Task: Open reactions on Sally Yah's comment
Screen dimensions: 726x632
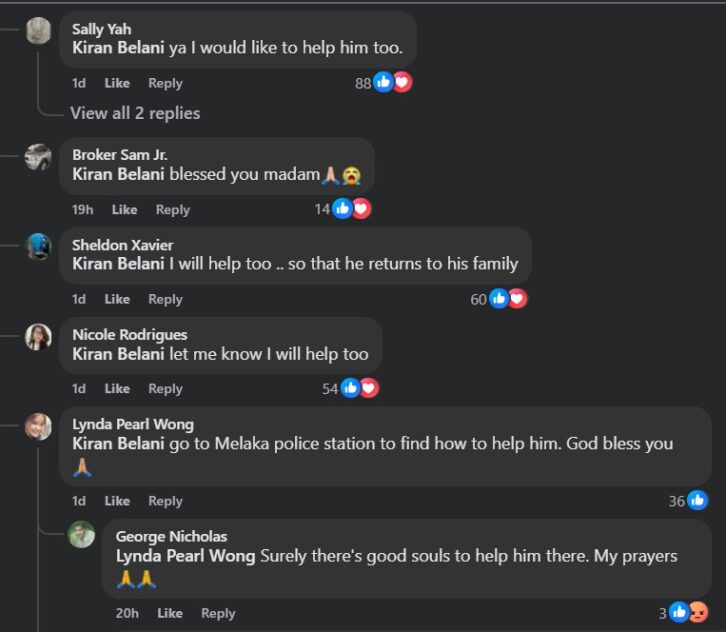Action: (383, 83)
